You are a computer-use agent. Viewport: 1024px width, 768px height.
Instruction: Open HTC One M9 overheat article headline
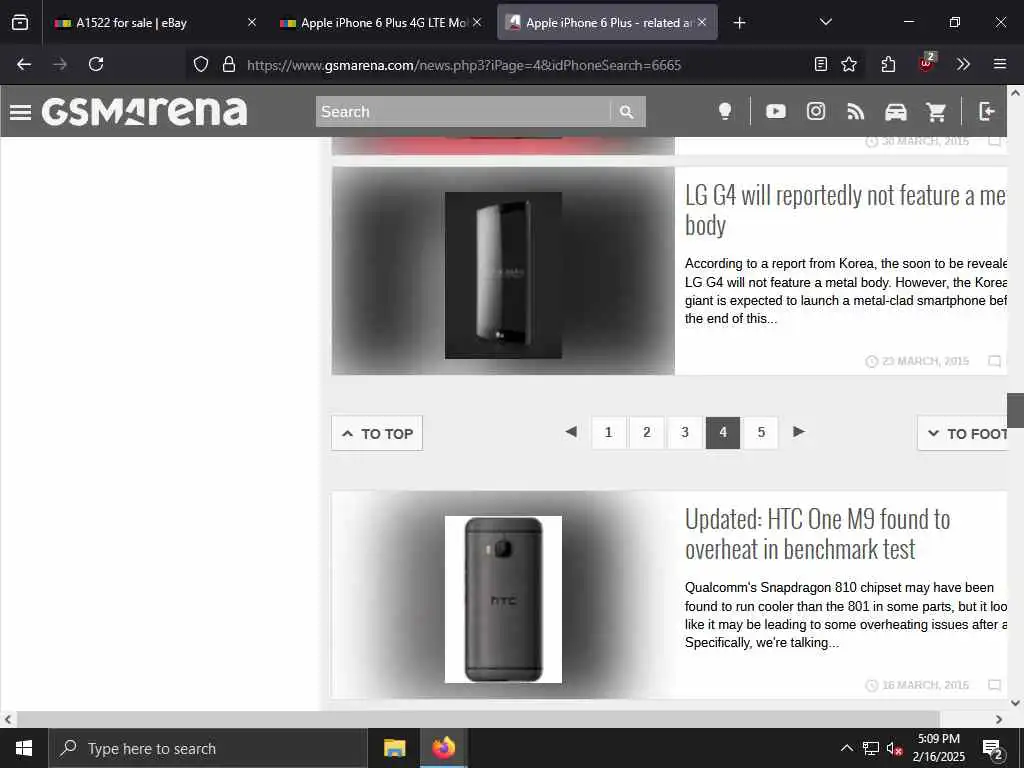pos(817,534)
